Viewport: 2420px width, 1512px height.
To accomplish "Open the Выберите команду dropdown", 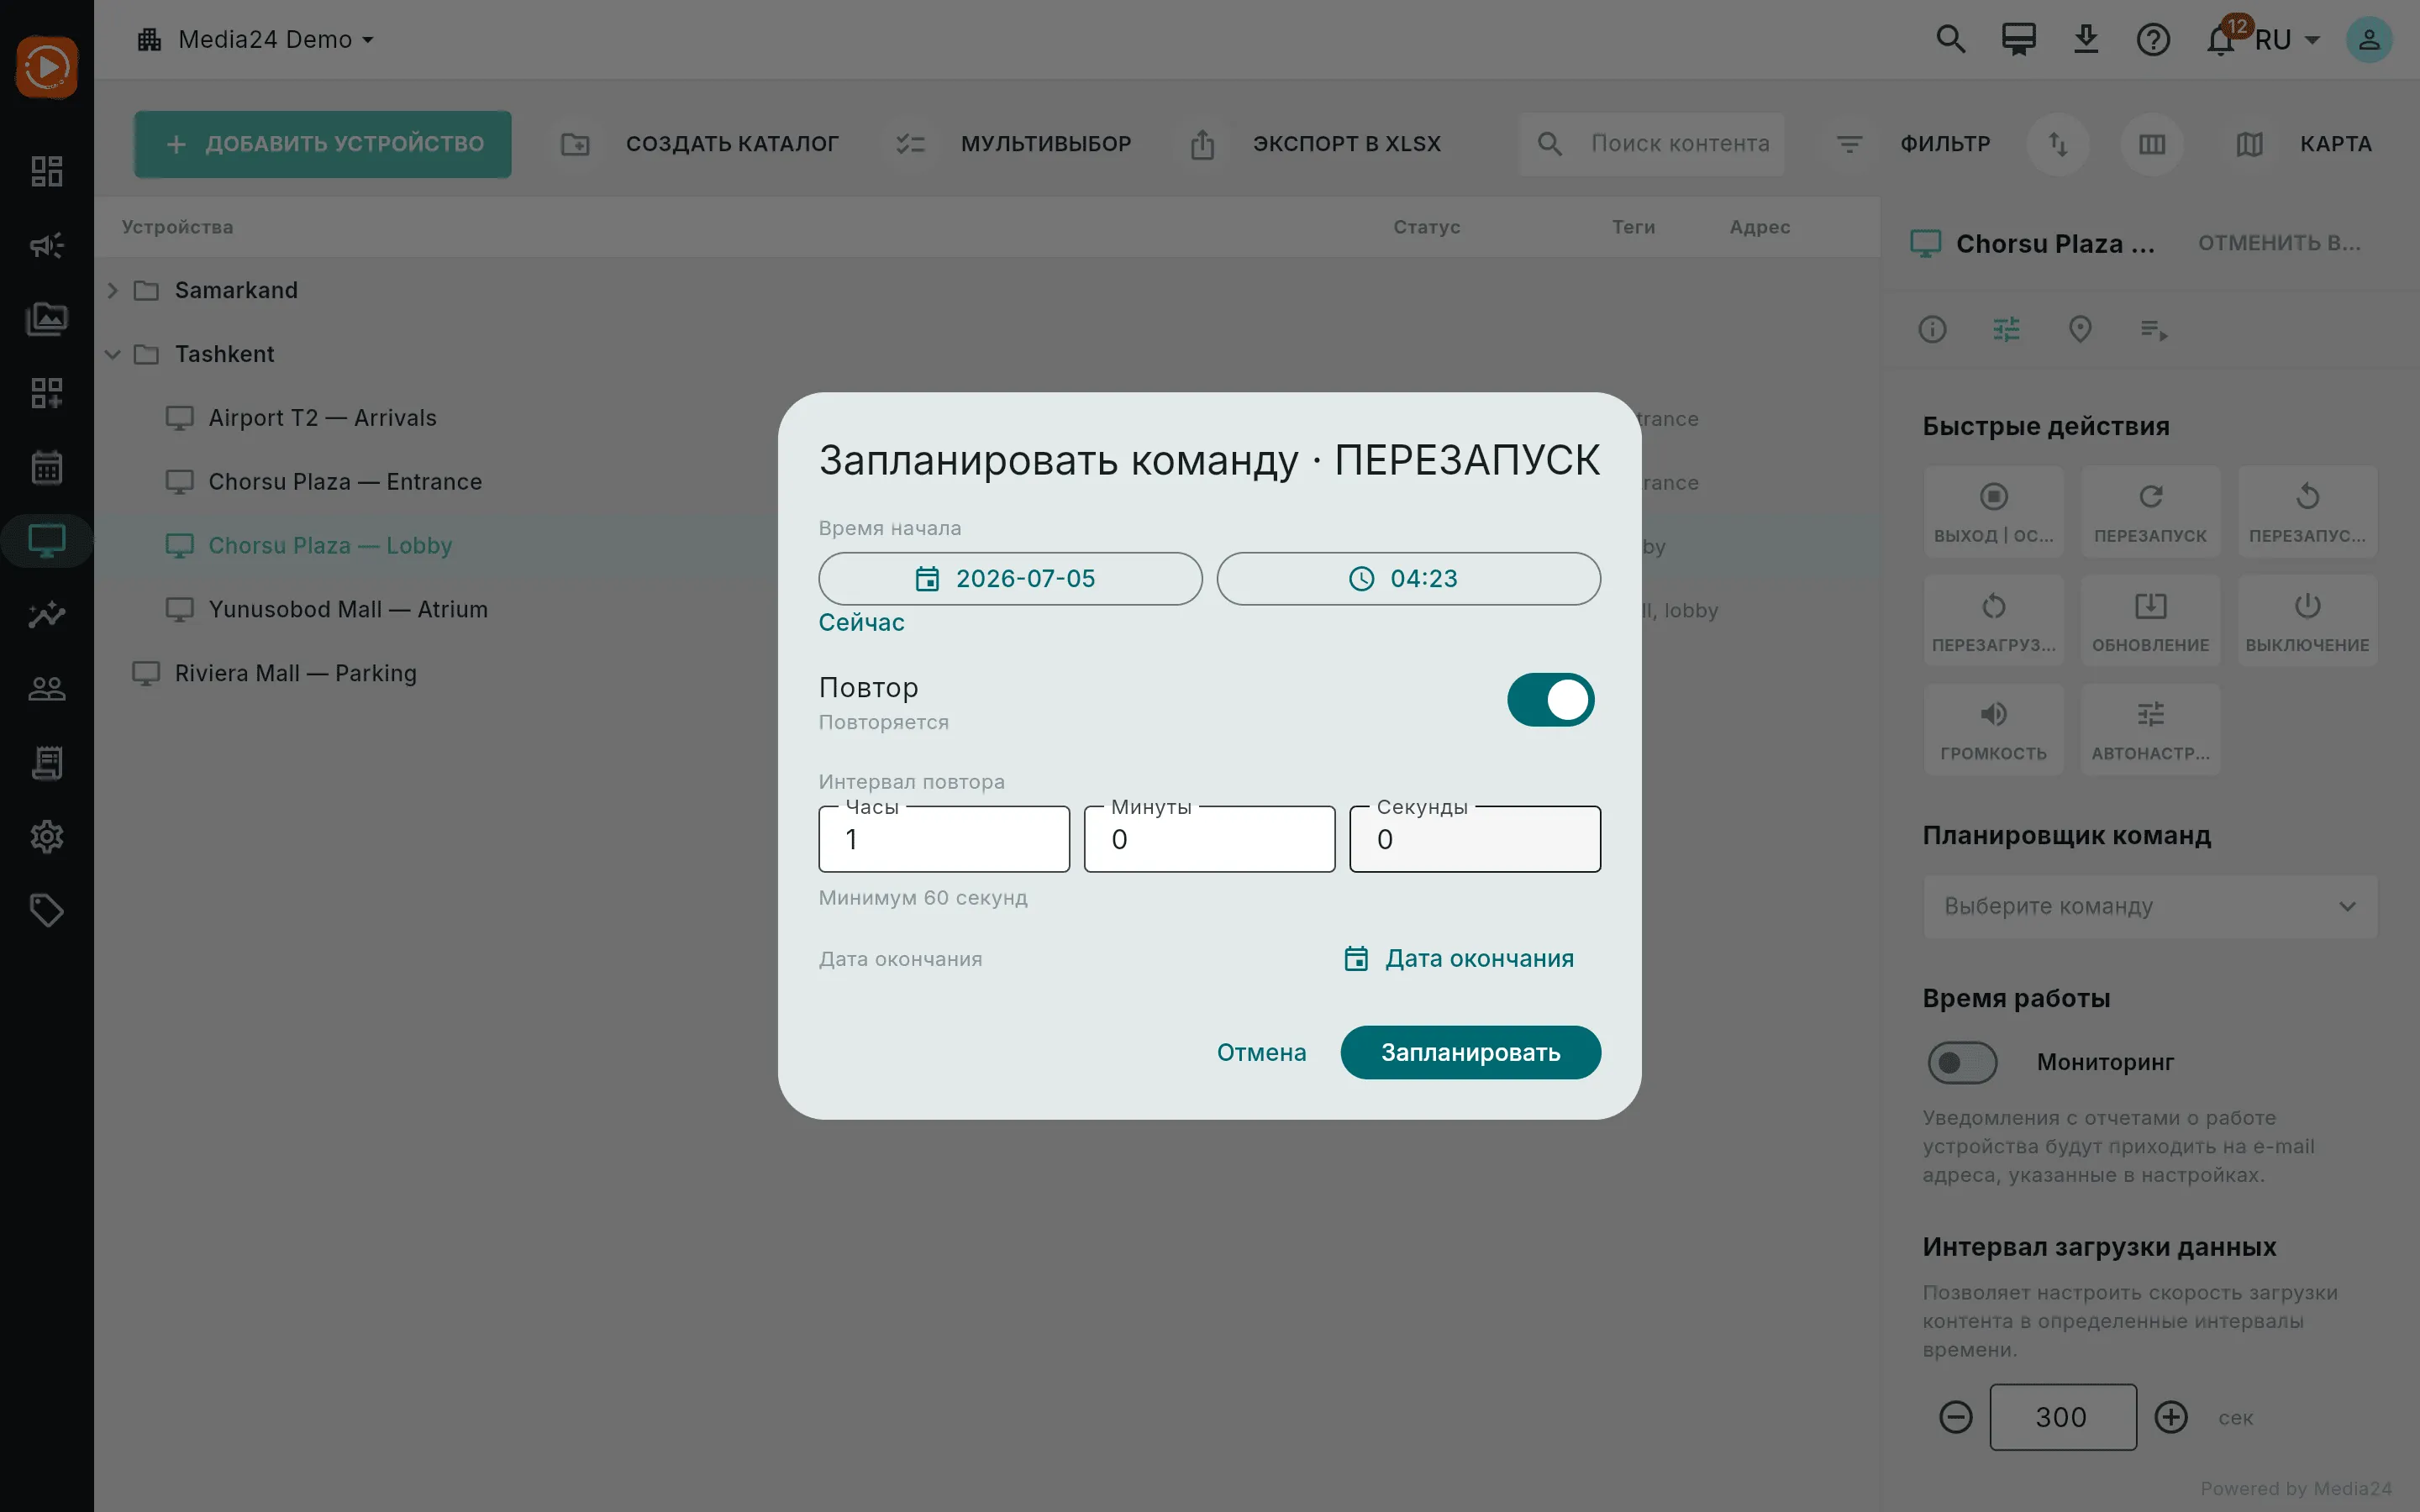I will 2150,906.
